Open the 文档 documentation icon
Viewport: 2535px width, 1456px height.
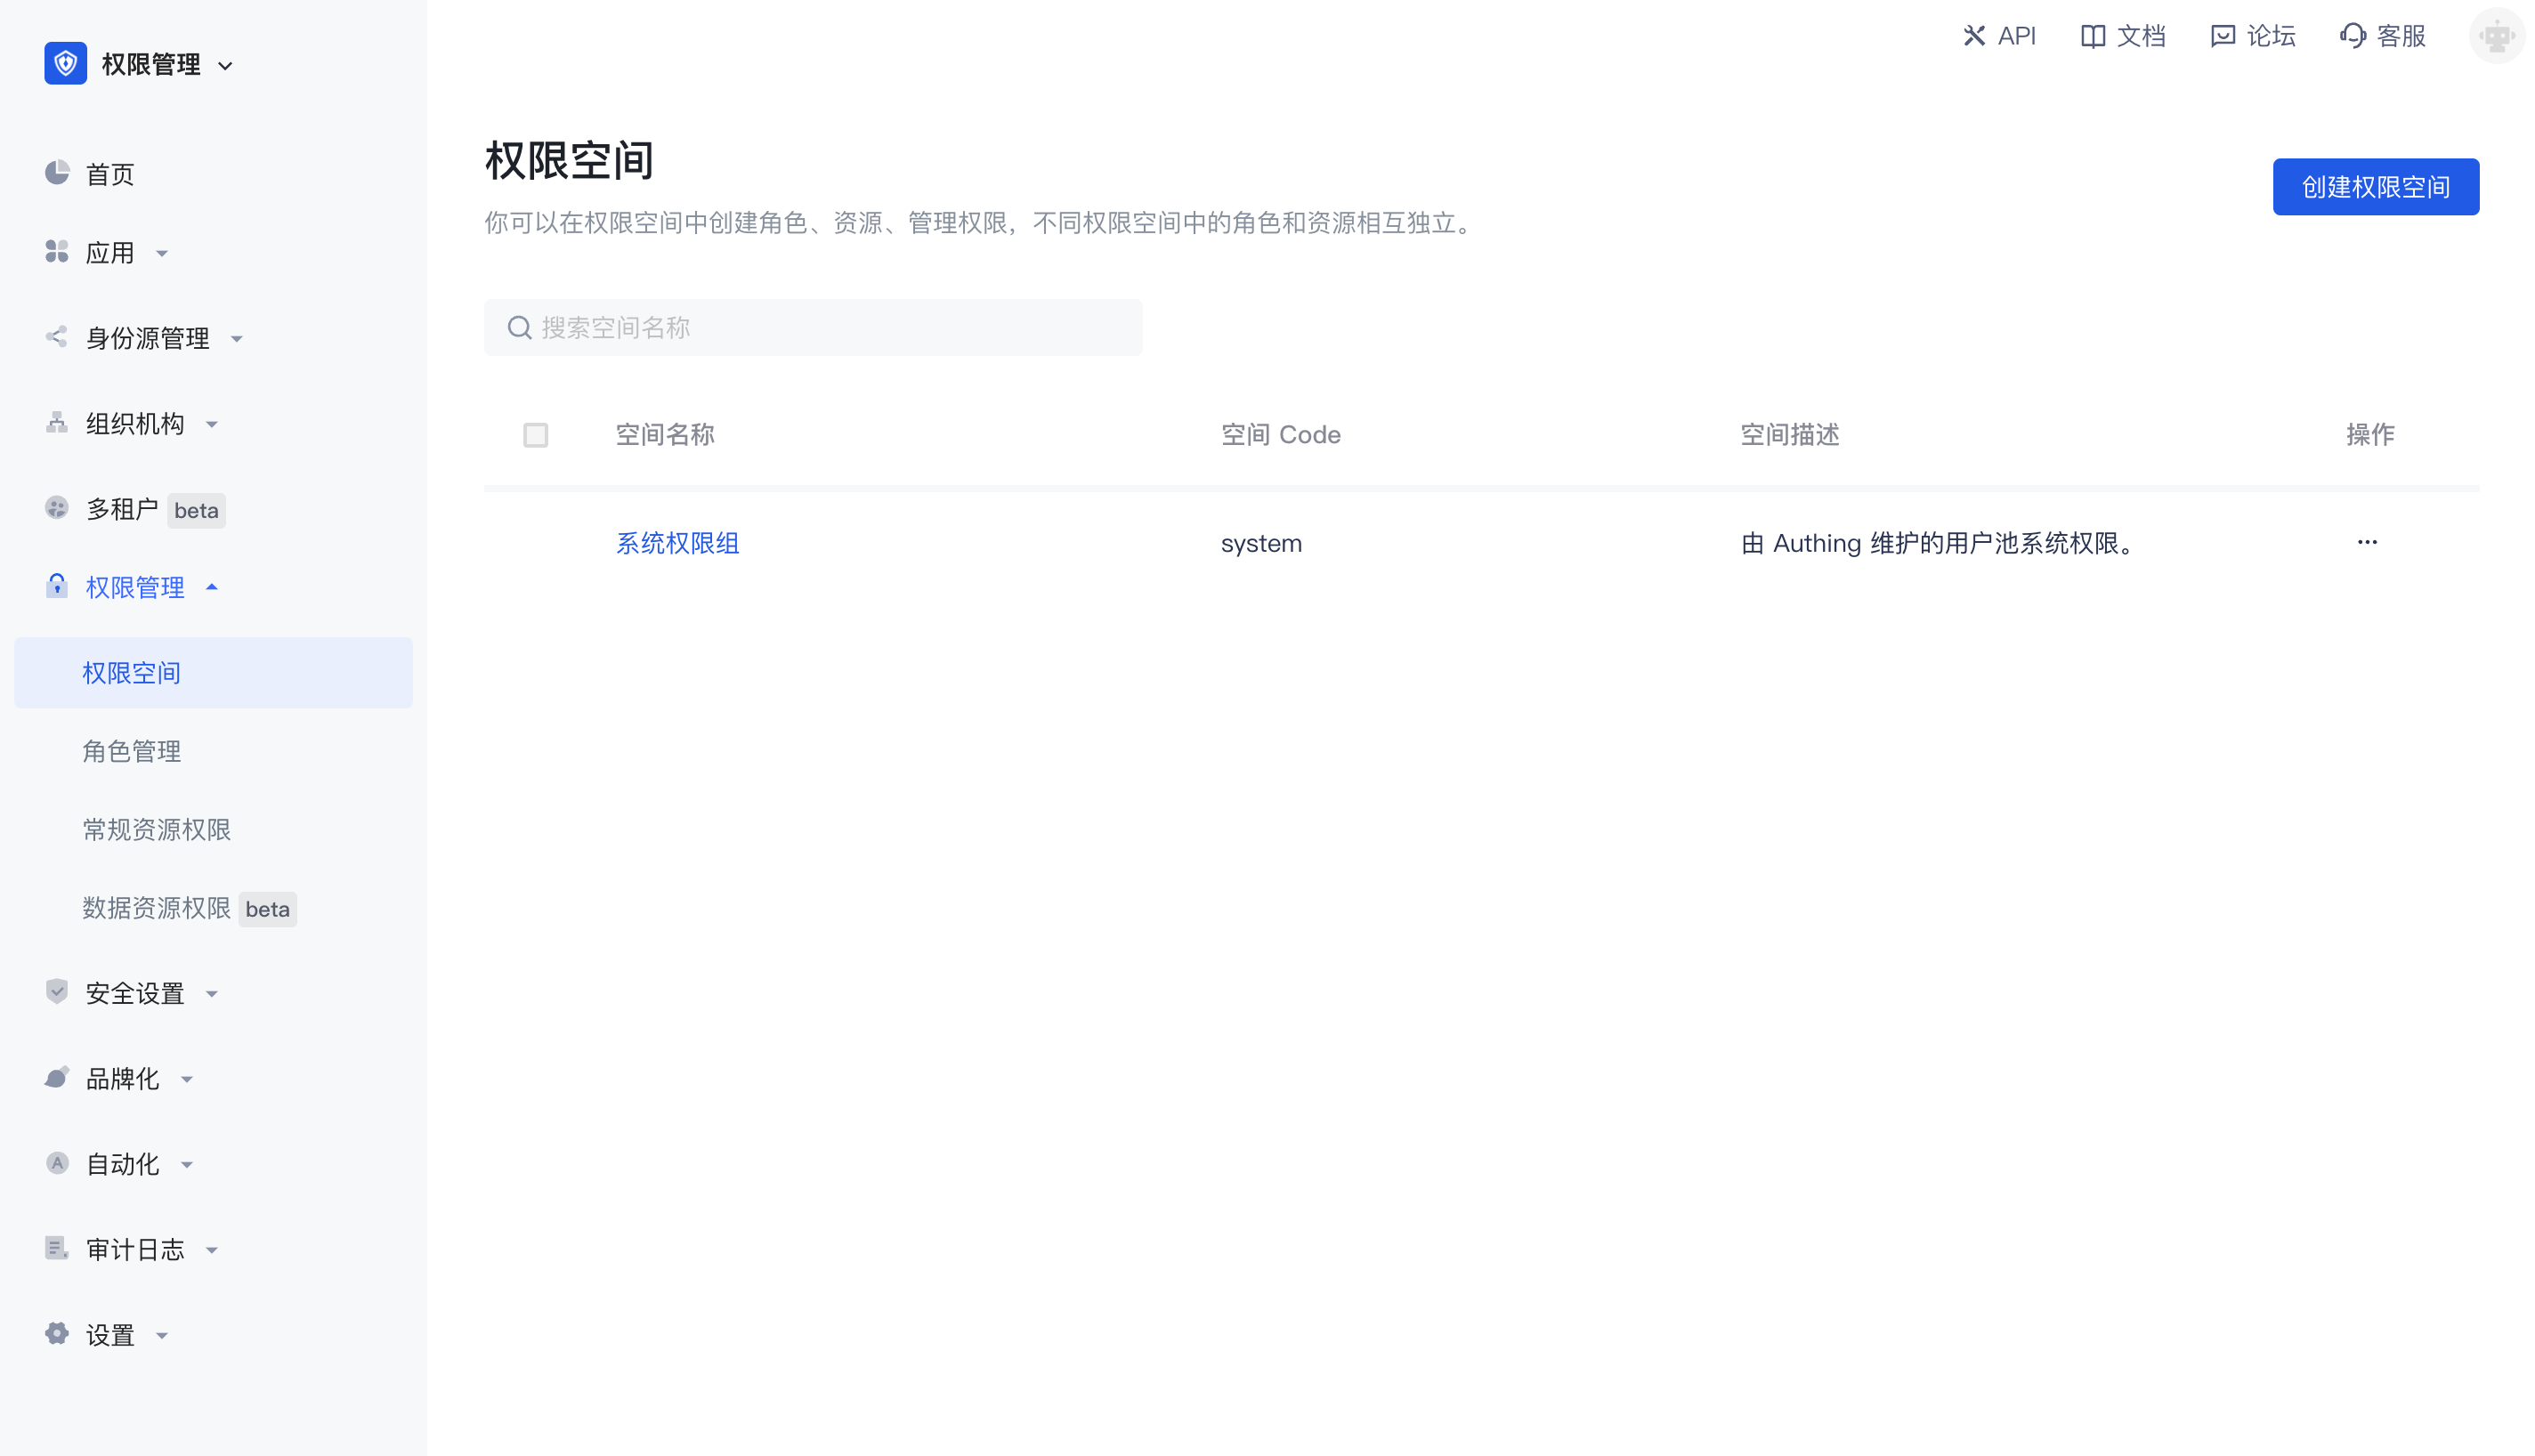point(2094,36)
